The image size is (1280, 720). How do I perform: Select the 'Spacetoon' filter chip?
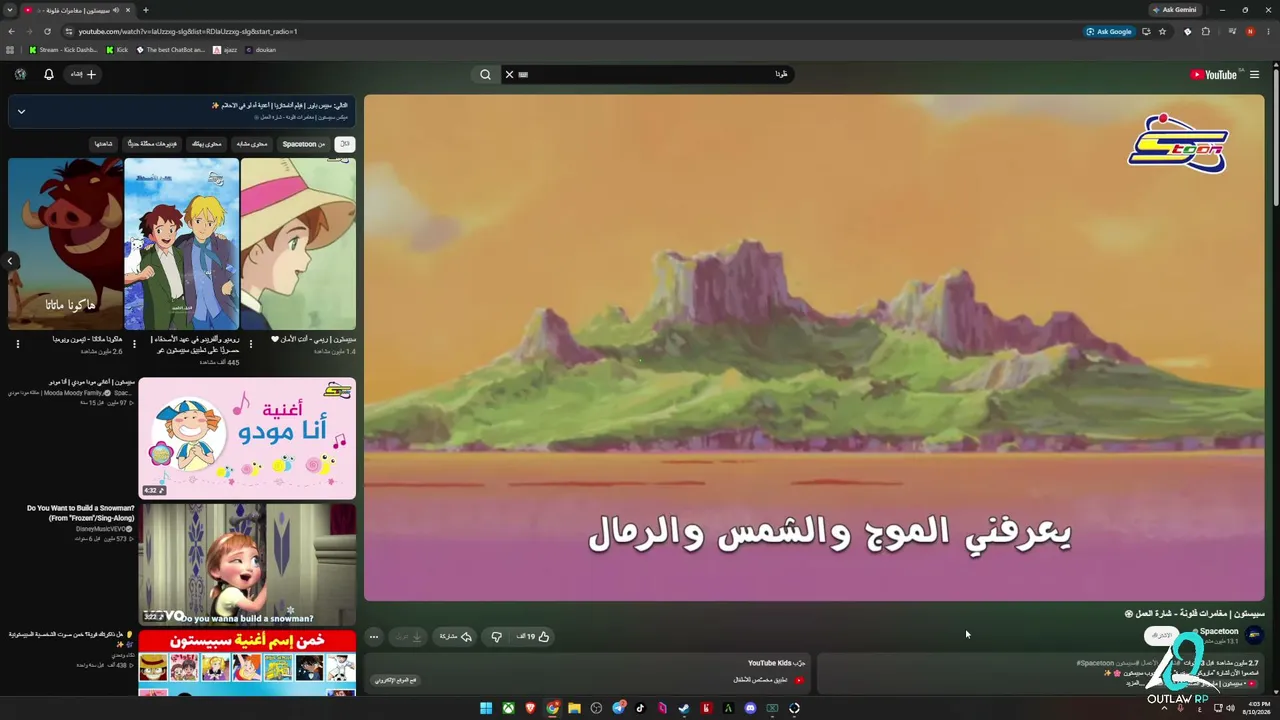click(304, 144)
